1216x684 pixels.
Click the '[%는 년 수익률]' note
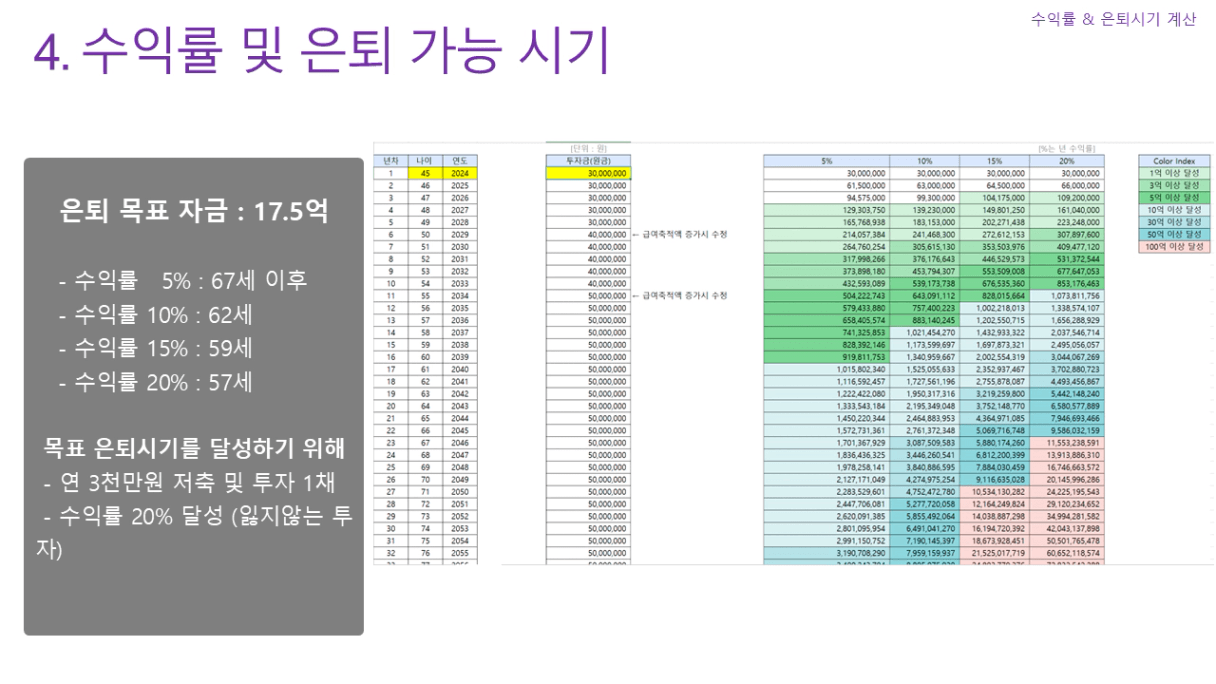pyautogui.click(x=1067, y=148)
